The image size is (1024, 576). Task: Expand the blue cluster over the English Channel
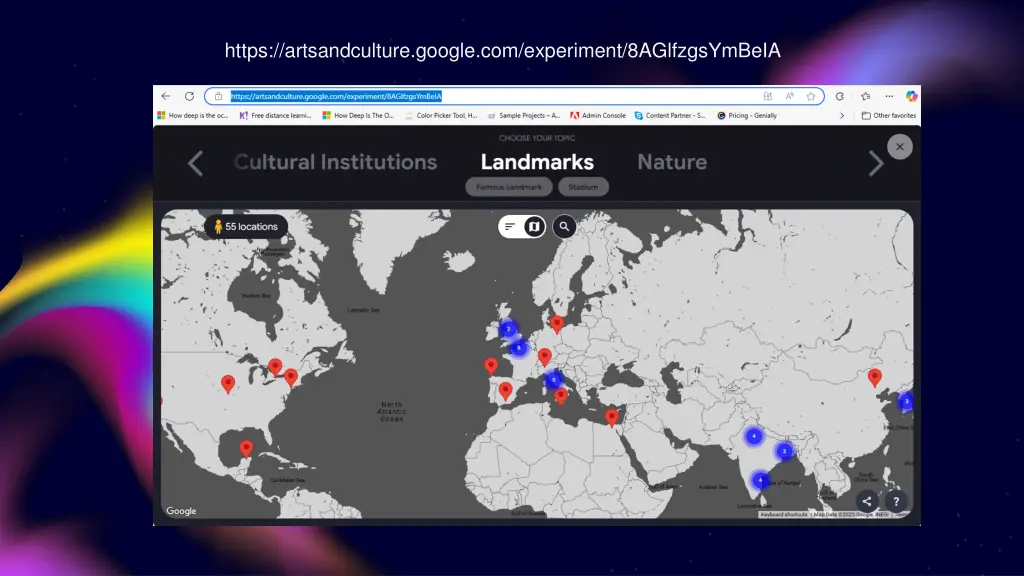519,347
